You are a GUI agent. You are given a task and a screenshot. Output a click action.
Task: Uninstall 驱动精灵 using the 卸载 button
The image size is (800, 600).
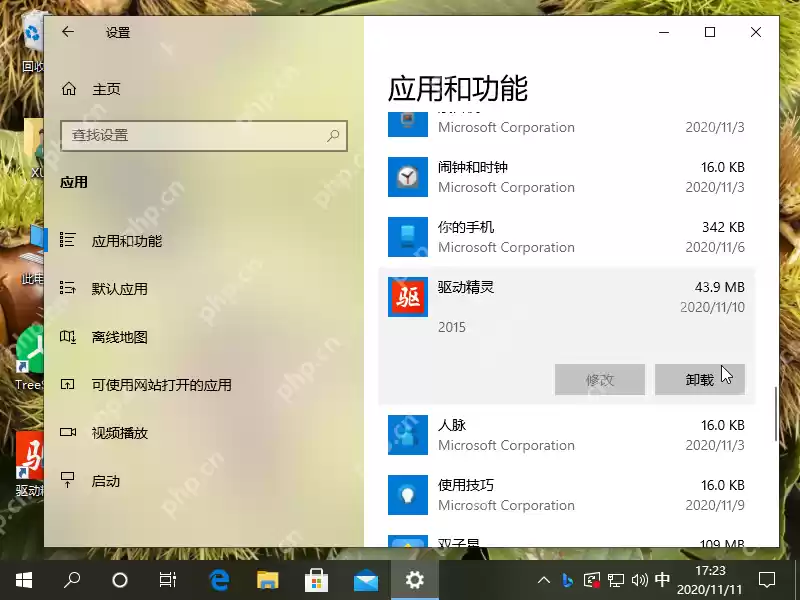[700, 379]
